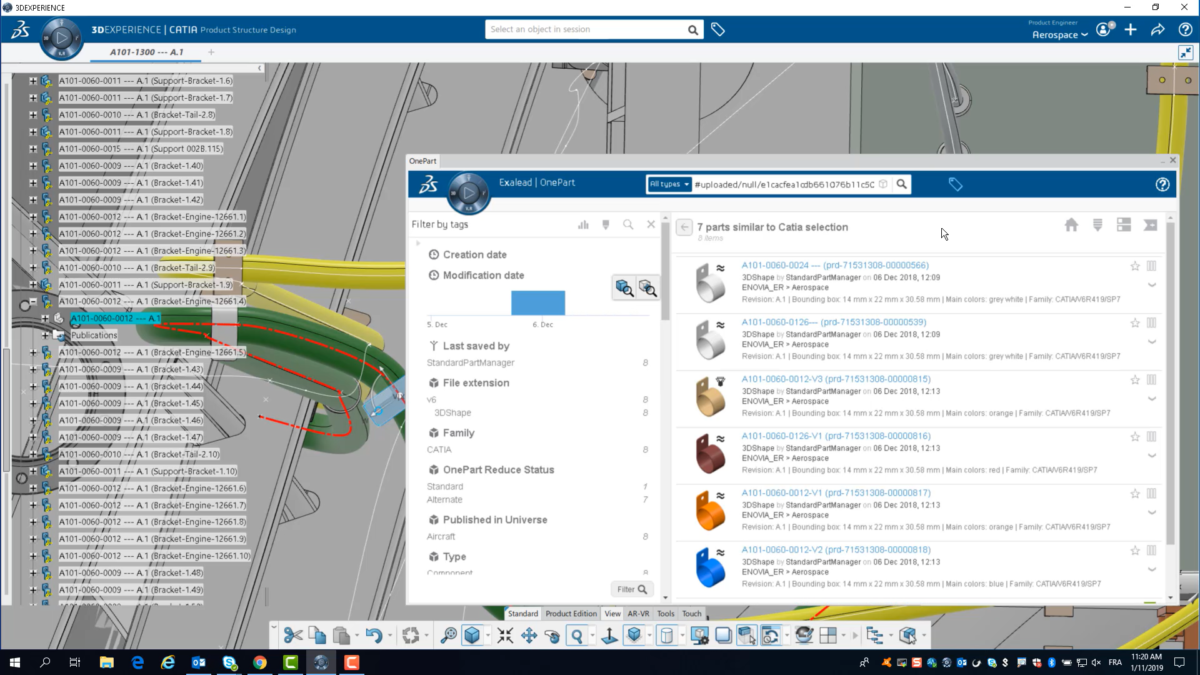The height and width of the screenshot is (675, 1200).
Task: Select the View toolbar tab
Action: [612, 614]
